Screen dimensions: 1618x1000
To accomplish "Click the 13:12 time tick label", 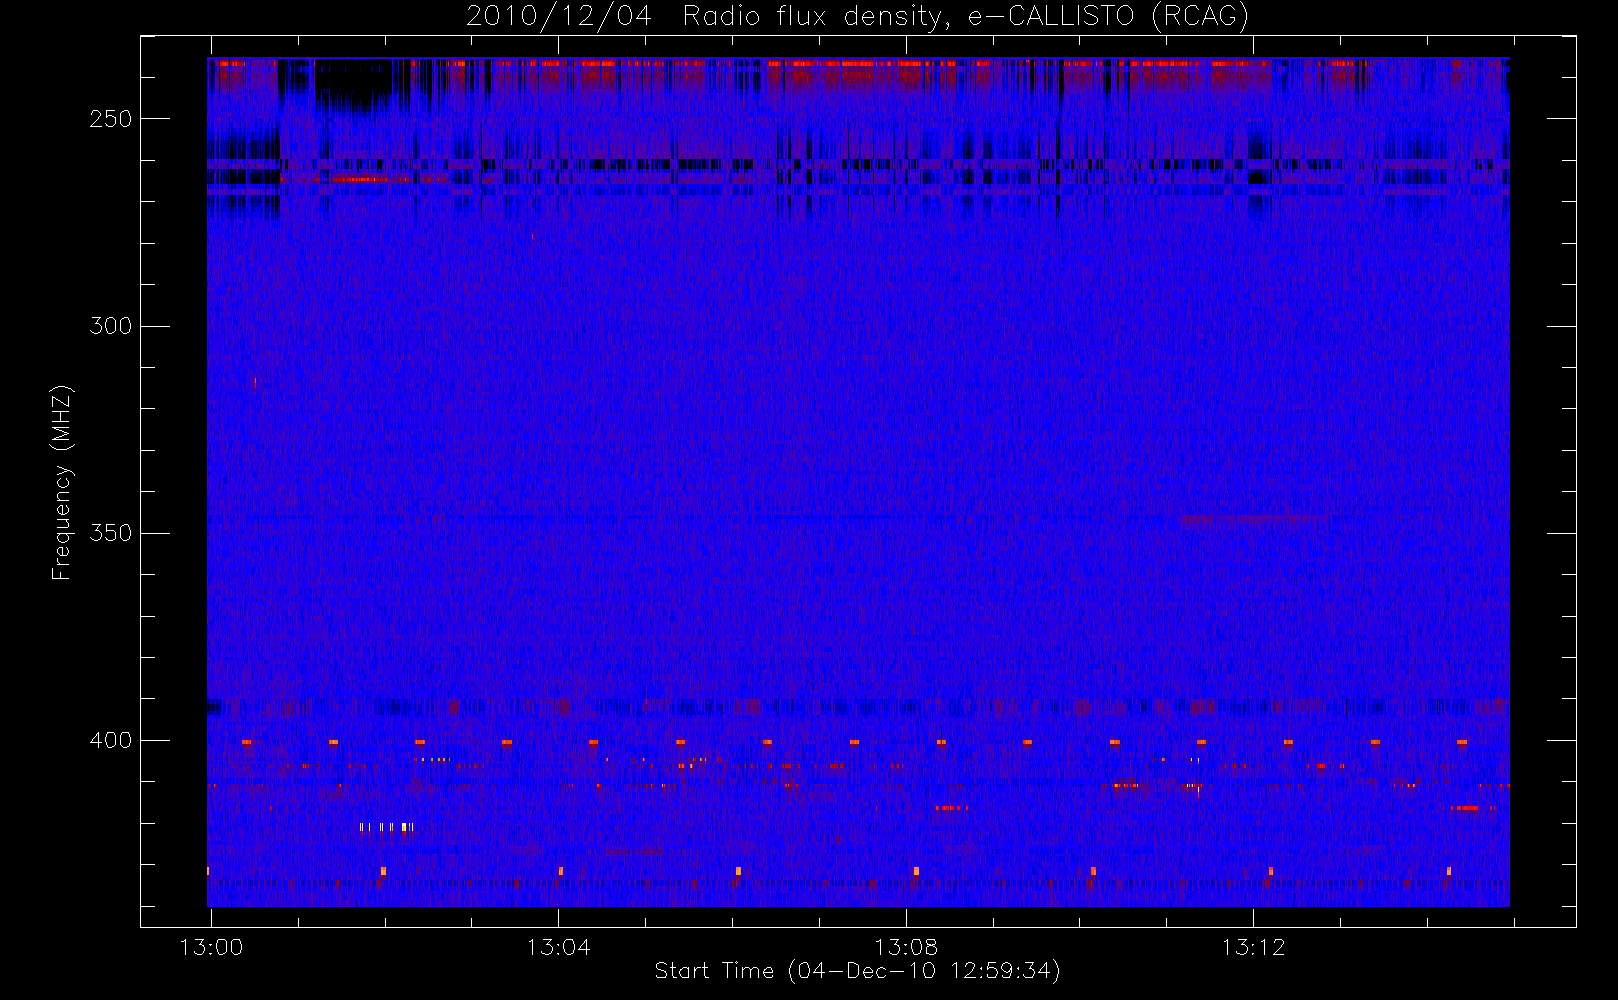I will coord(1253,947).
